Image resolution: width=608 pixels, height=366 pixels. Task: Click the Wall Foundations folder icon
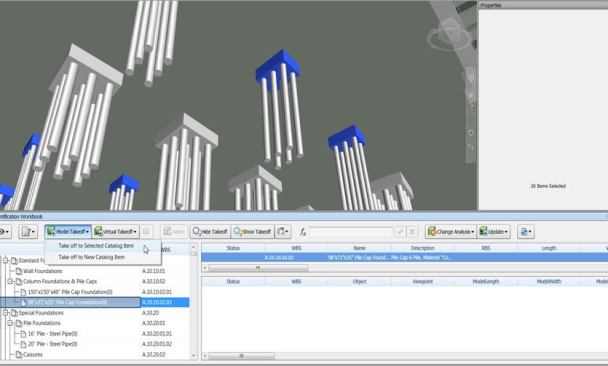tap(19, 271)
